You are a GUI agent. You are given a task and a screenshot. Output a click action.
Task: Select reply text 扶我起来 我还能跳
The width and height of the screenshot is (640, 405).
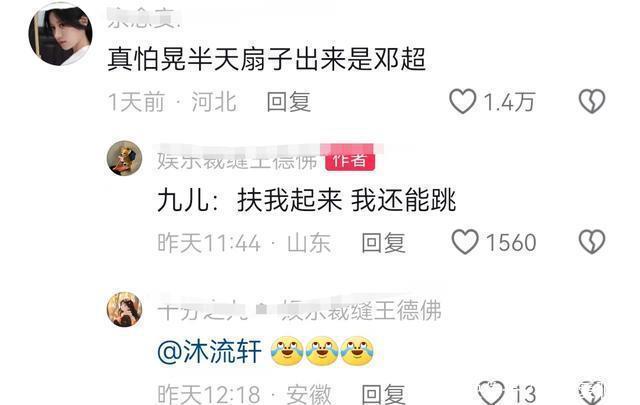point(346,200)
